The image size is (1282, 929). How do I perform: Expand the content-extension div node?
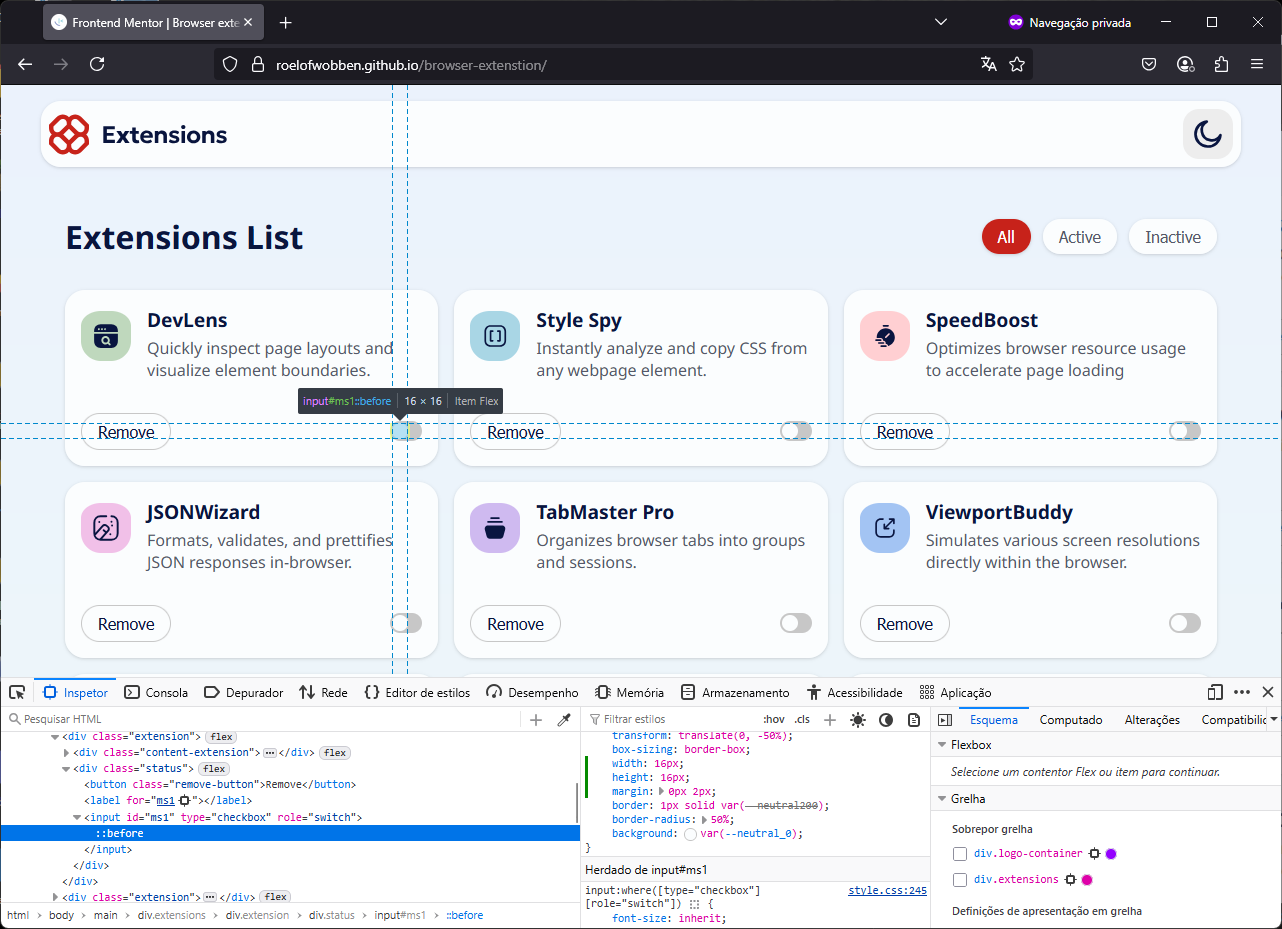(66, 753)
